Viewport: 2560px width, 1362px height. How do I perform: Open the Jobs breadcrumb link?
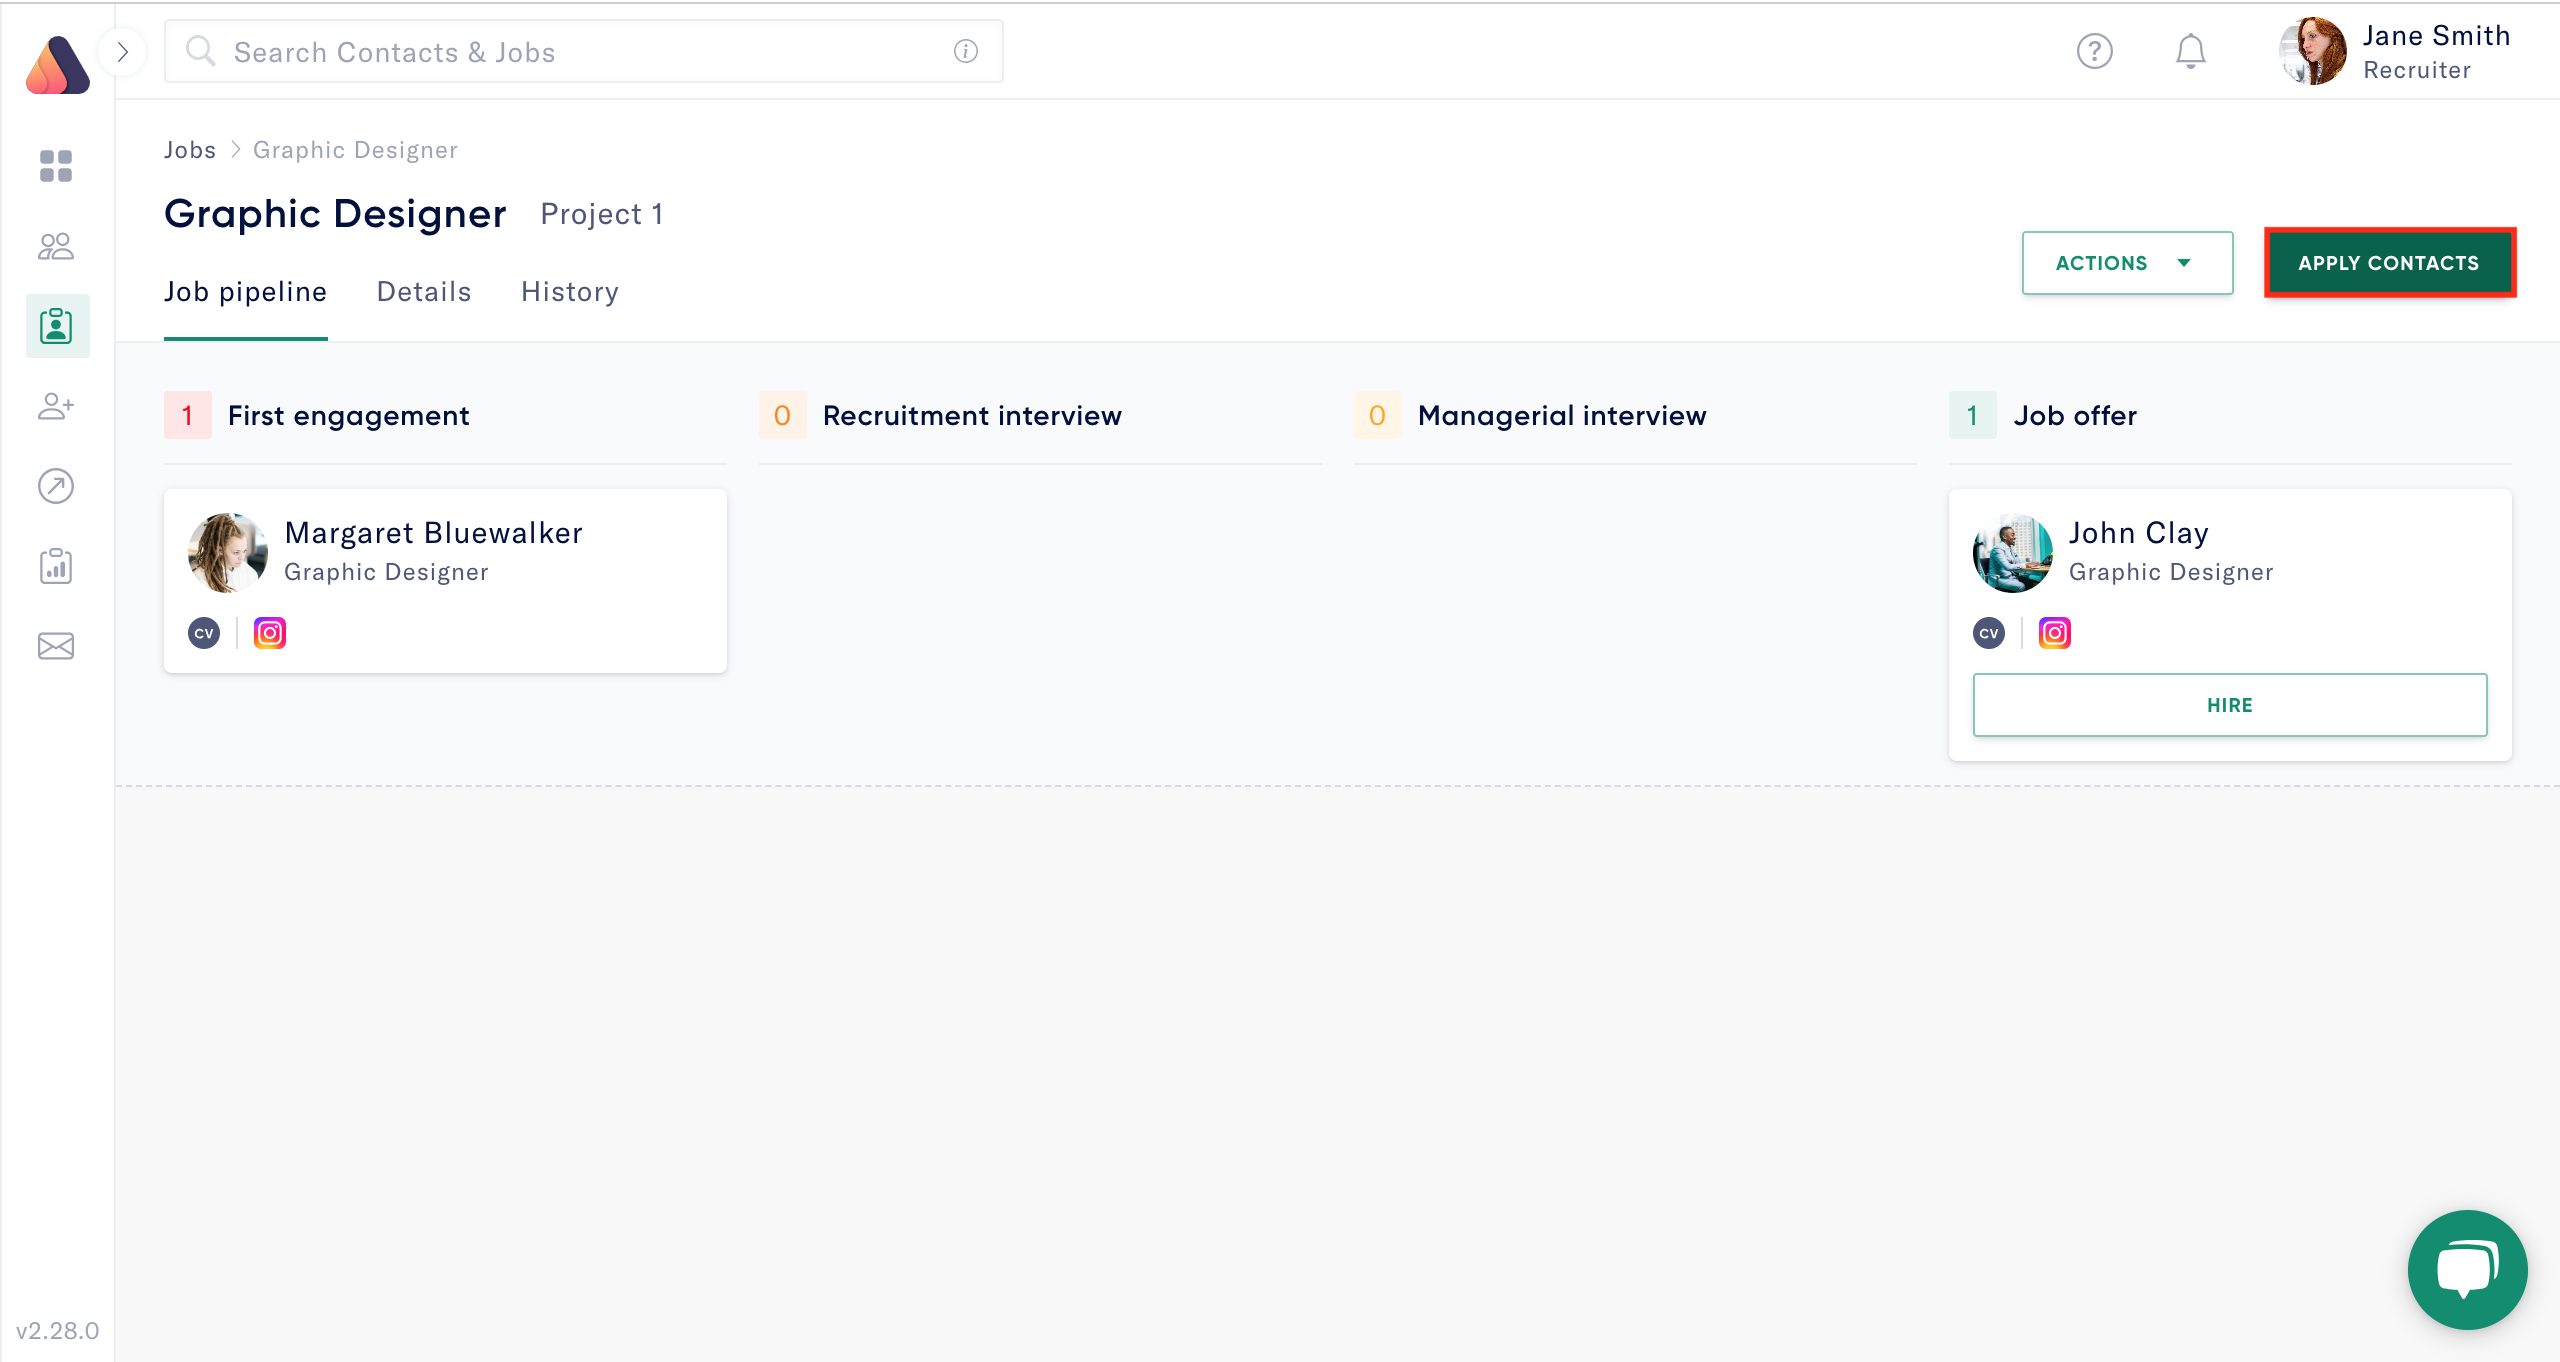point(190,149)
